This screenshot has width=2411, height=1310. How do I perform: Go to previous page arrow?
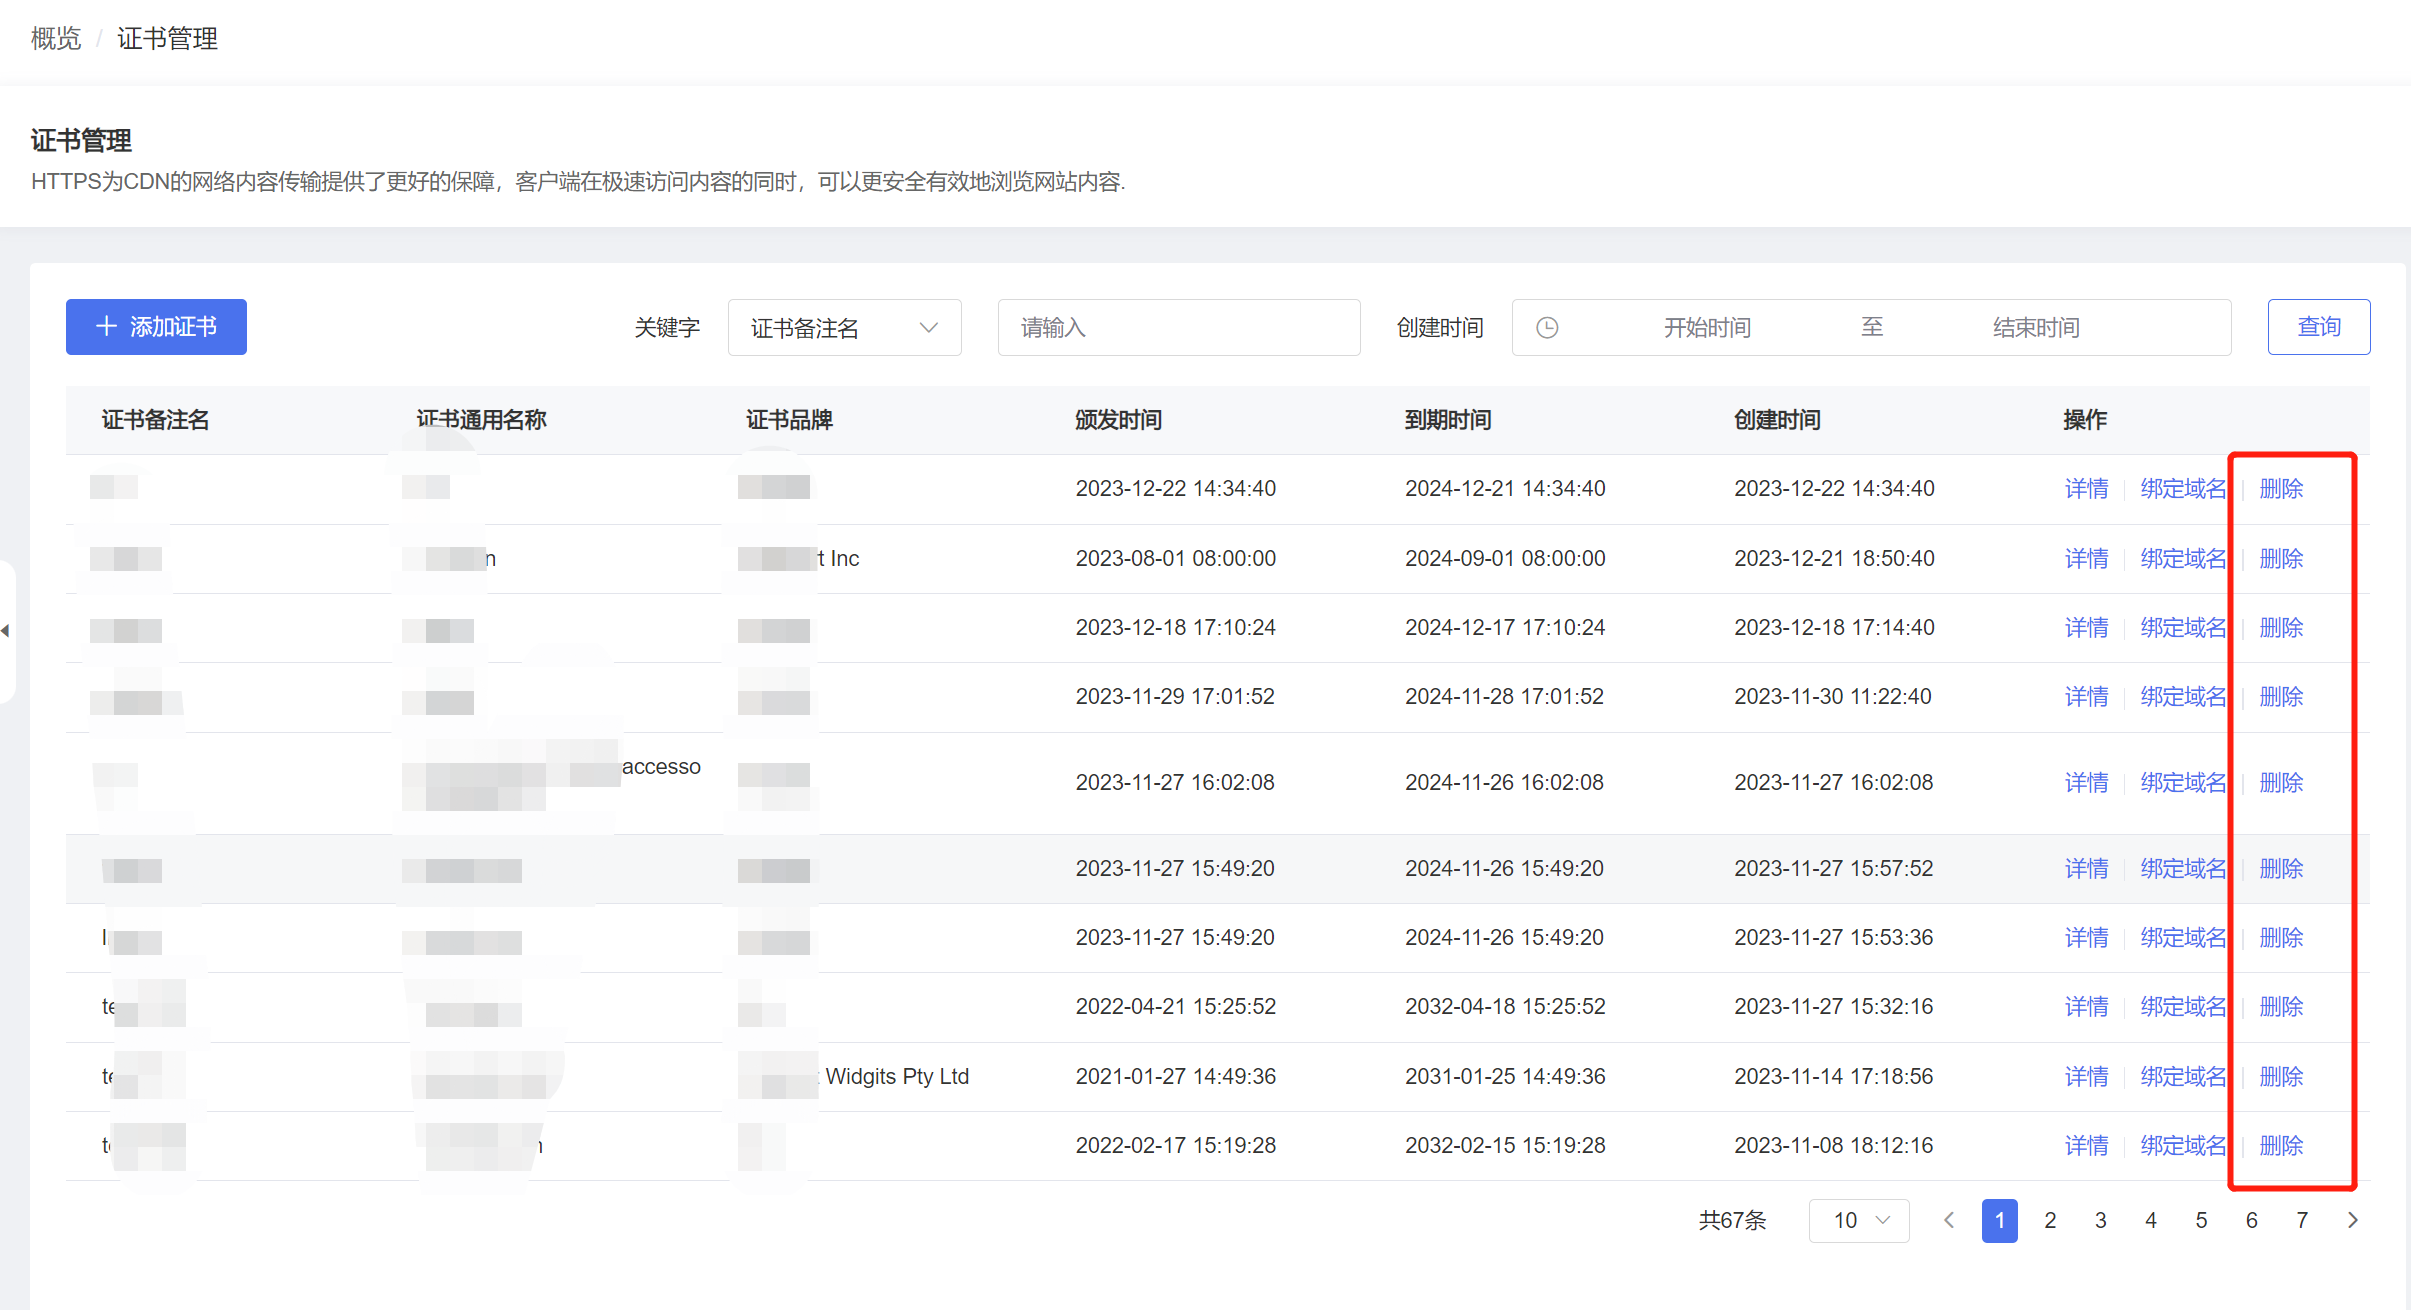[x=1949, y=1220]
